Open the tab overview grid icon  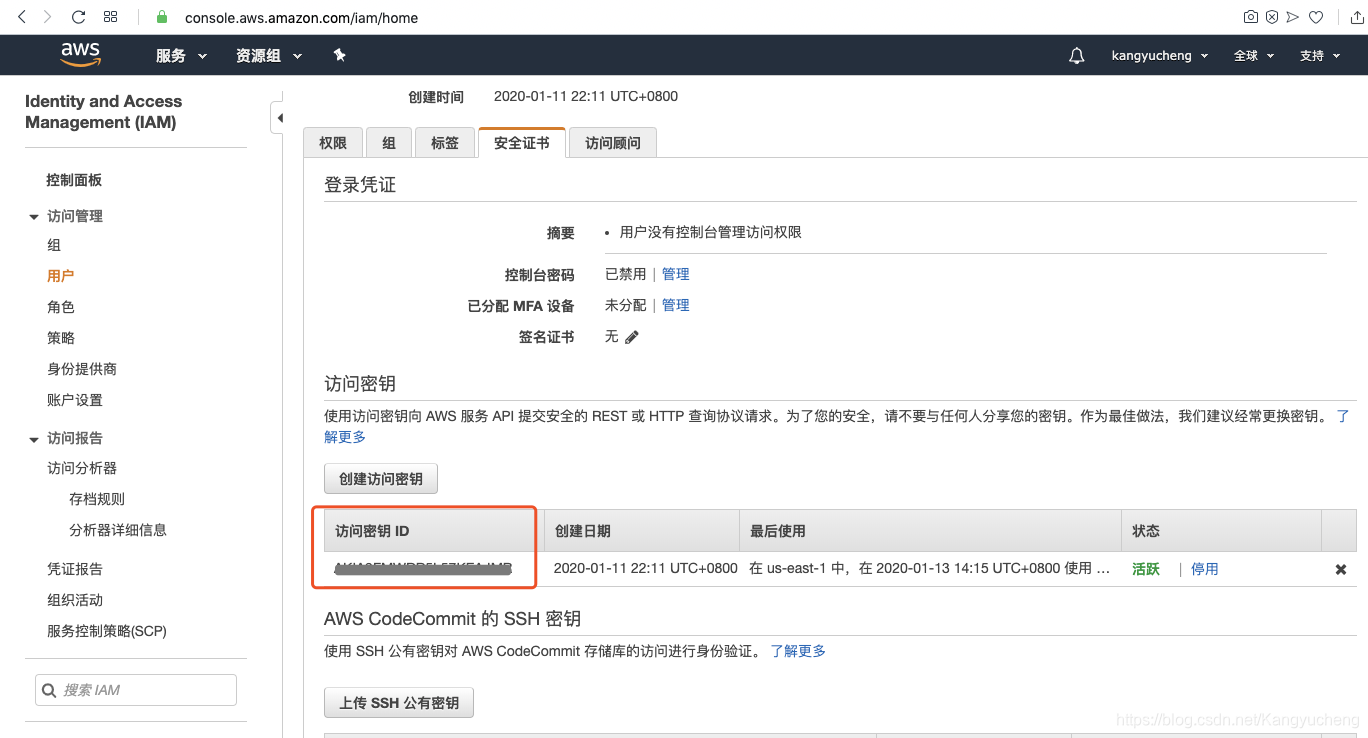point(110,16)
